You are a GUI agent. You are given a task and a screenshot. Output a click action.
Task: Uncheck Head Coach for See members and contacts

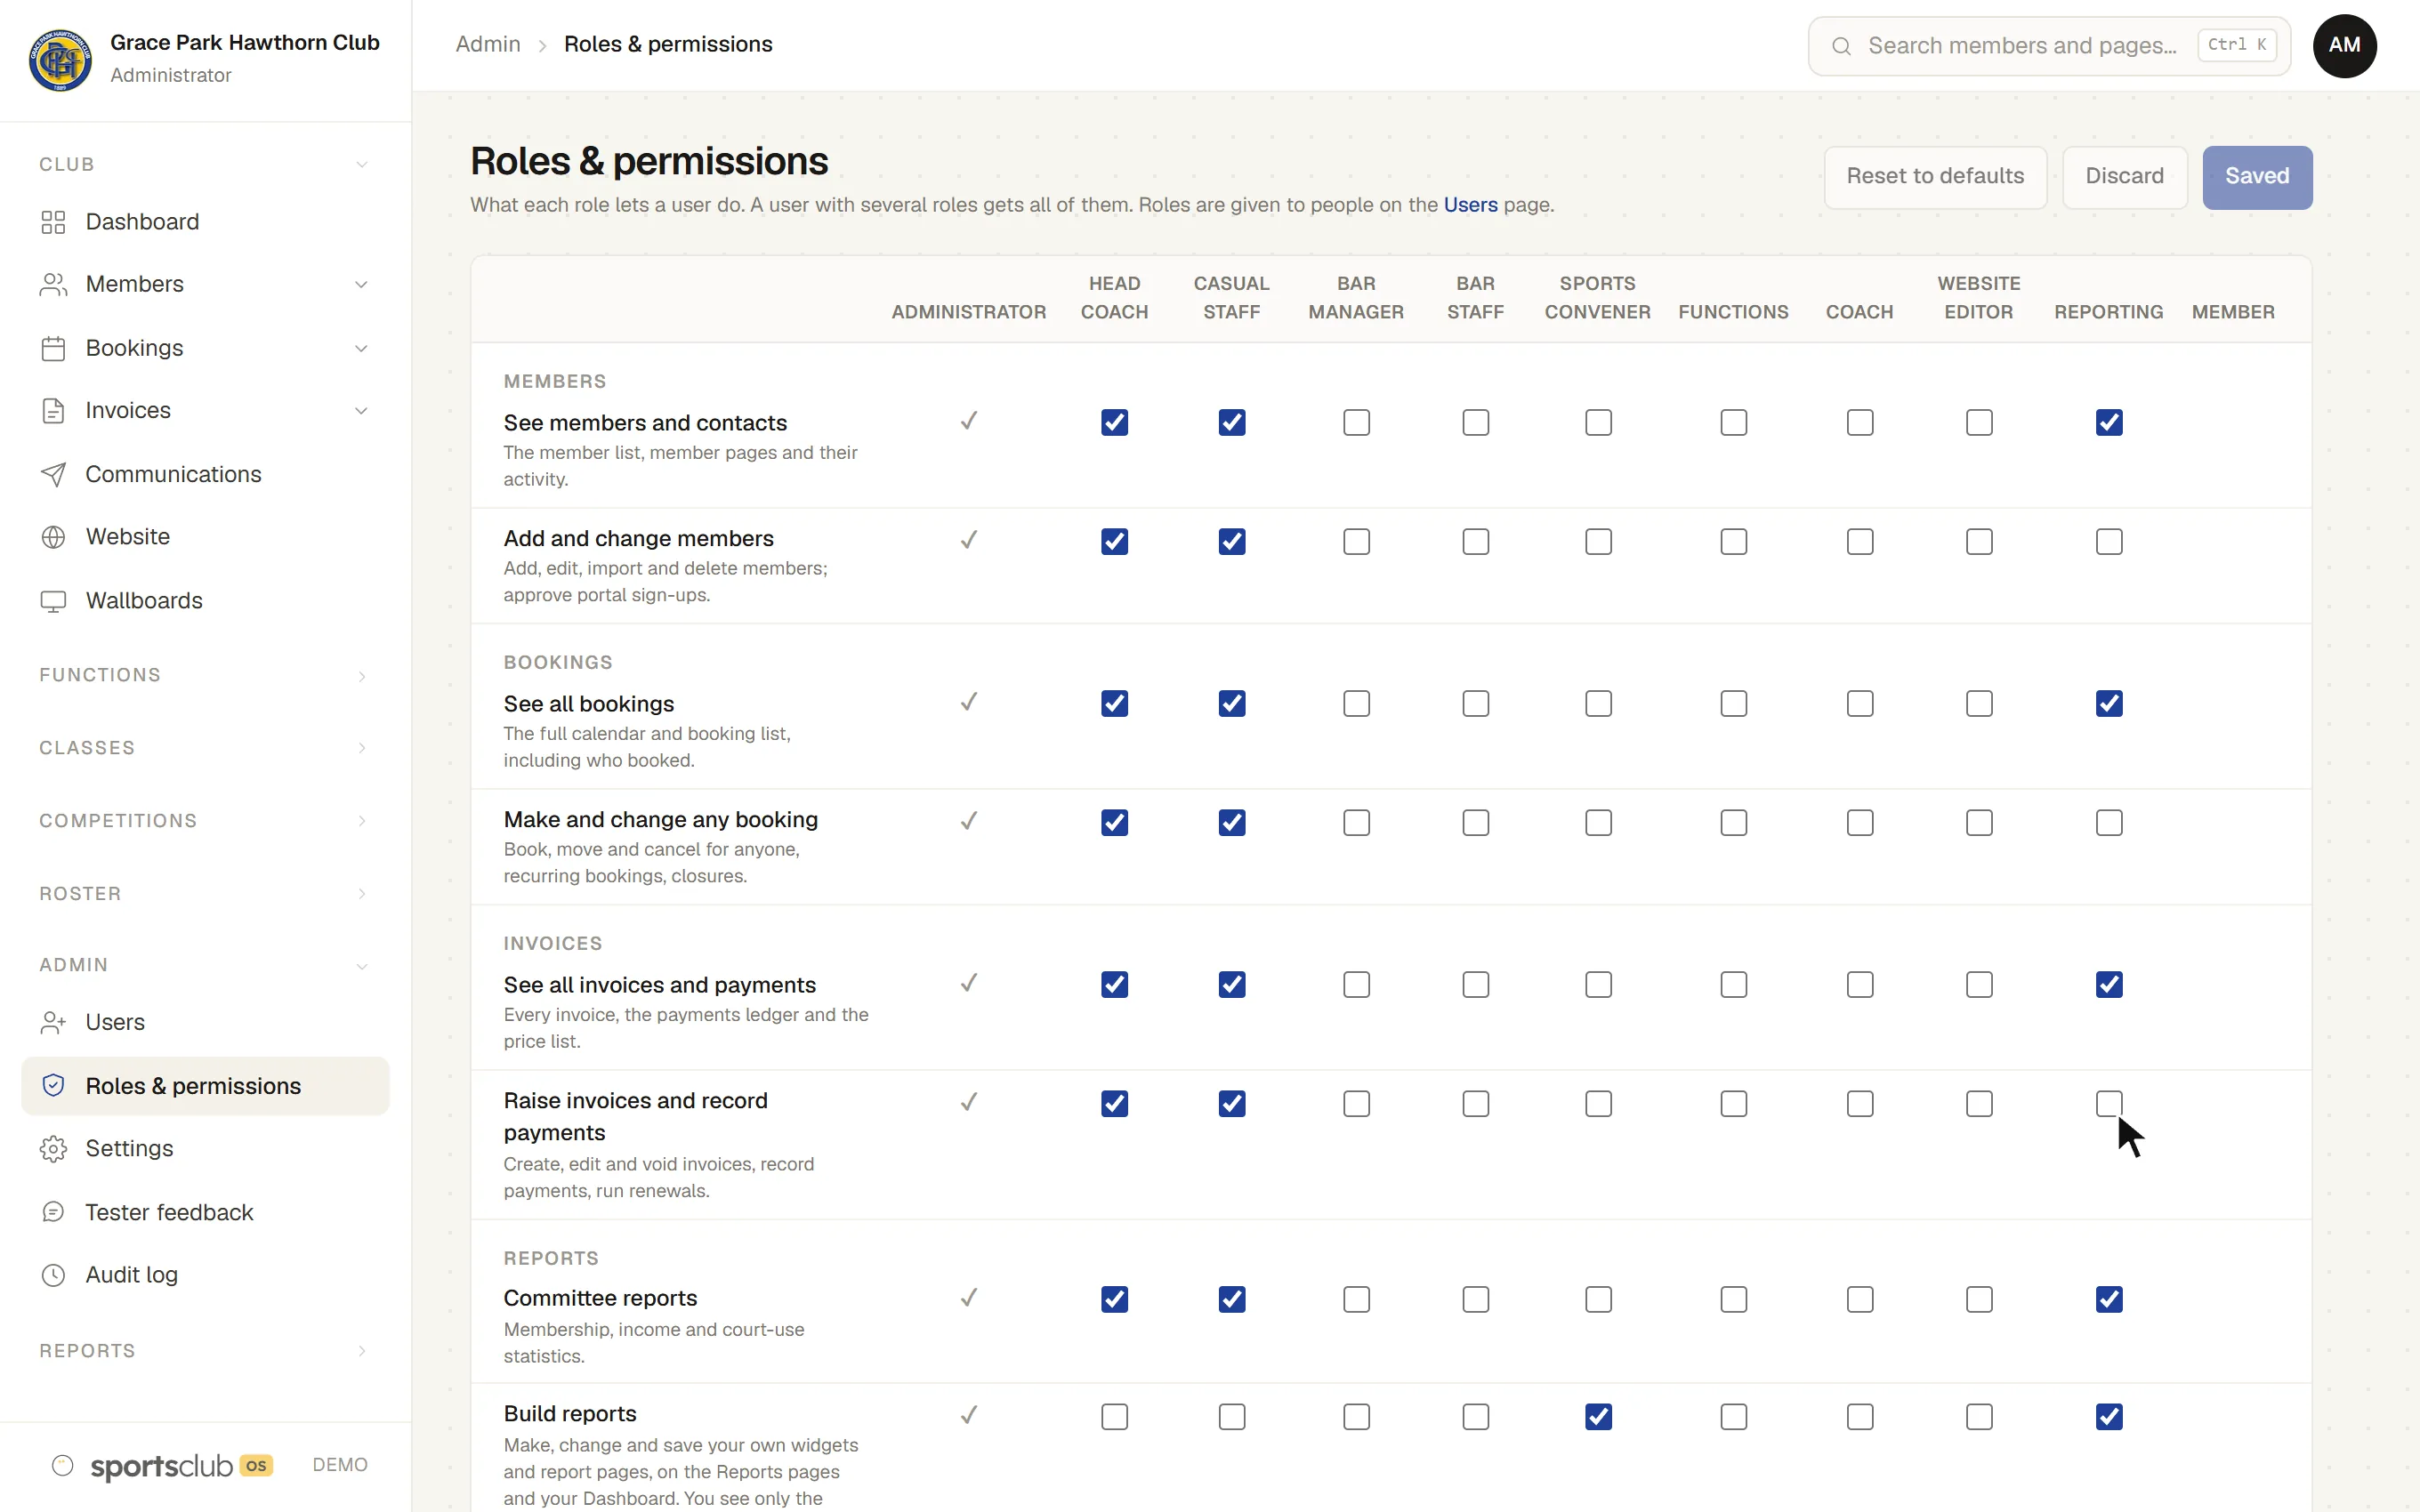[1114, 423]
